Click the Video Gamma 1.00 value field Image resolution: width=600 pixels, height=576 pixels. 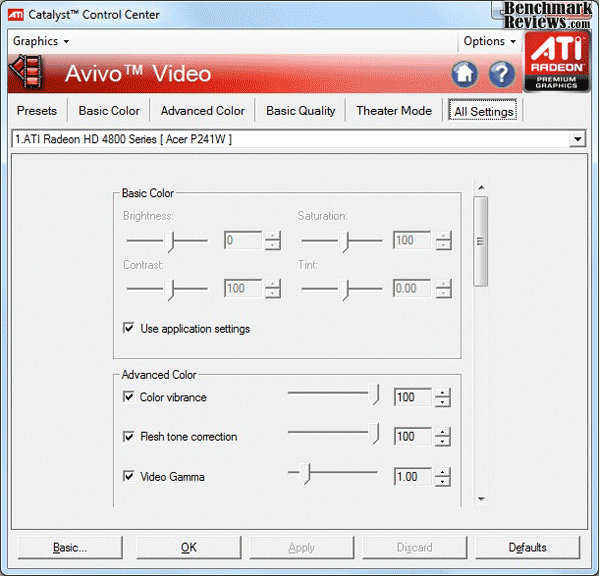pyautogui.click(x=412, y=476)
